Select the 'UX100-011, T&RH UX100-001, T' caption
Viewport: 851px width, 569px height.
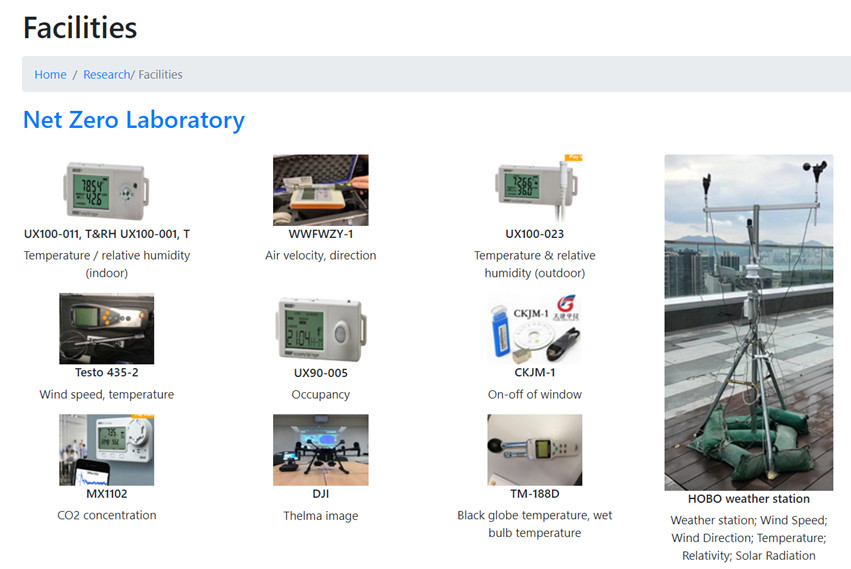(x=107, y=234)
